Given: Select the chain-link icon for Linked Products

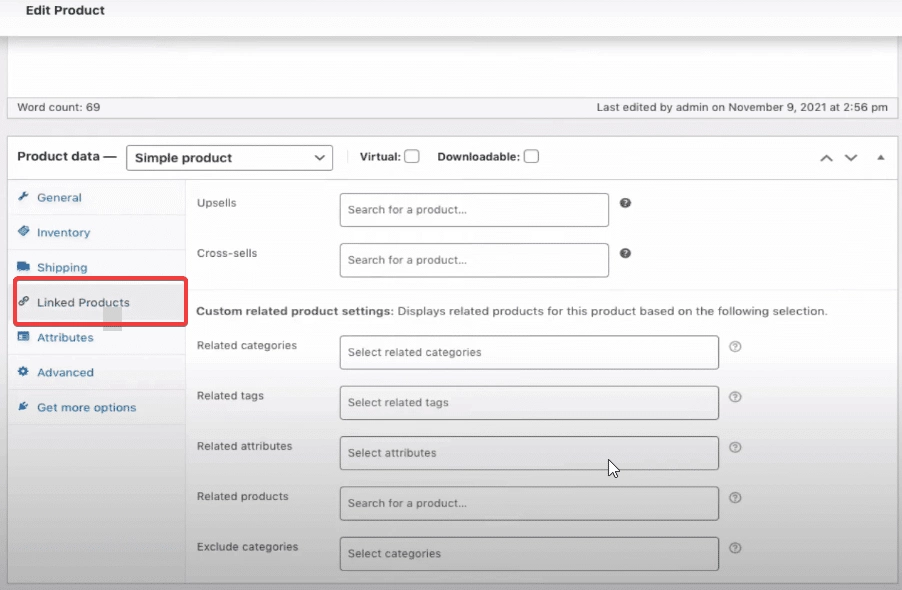Looking at the screenshot, I should (24, 302).
